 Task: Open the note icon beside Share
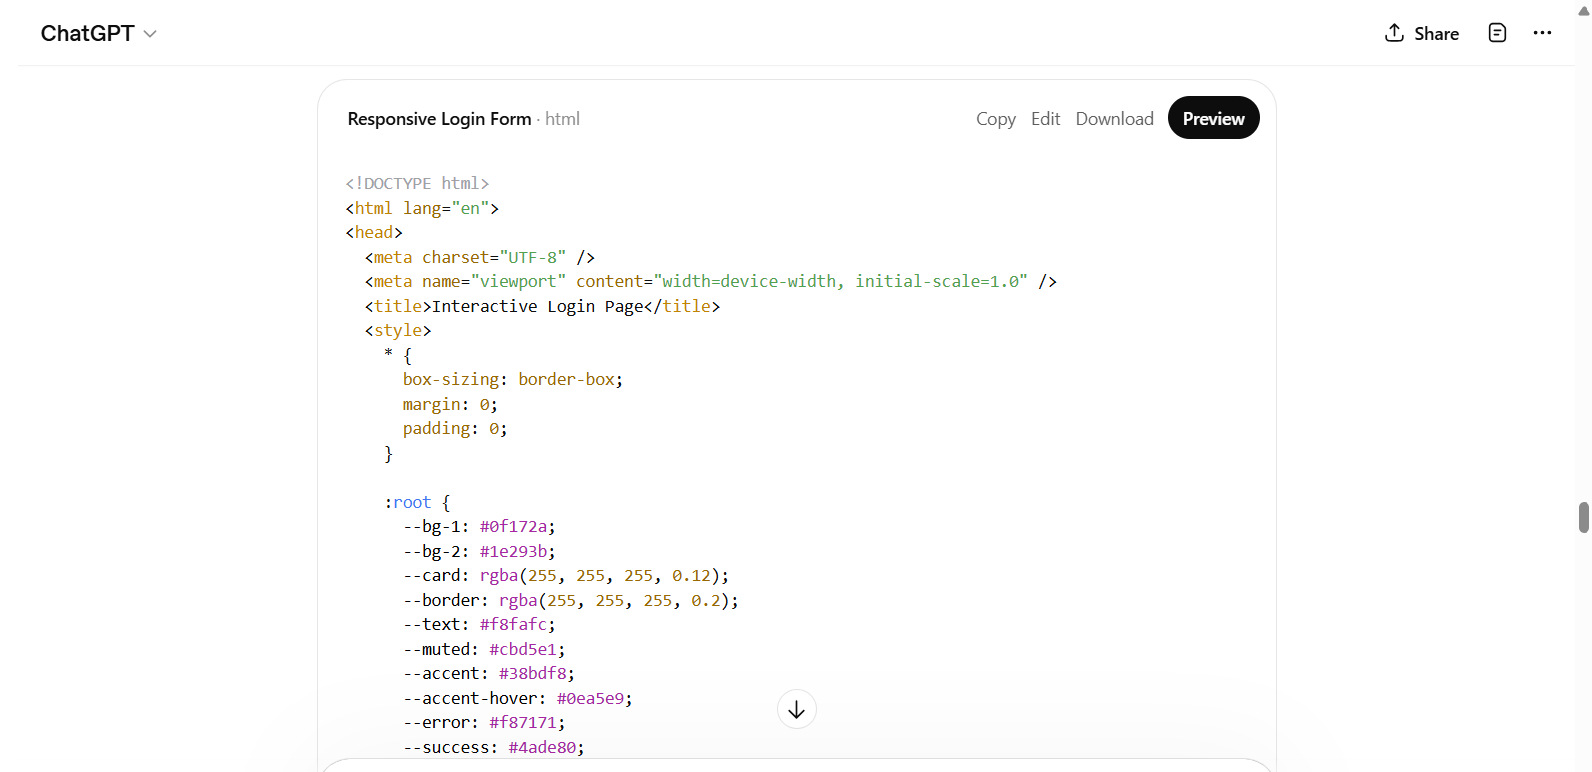point(1497,33)
